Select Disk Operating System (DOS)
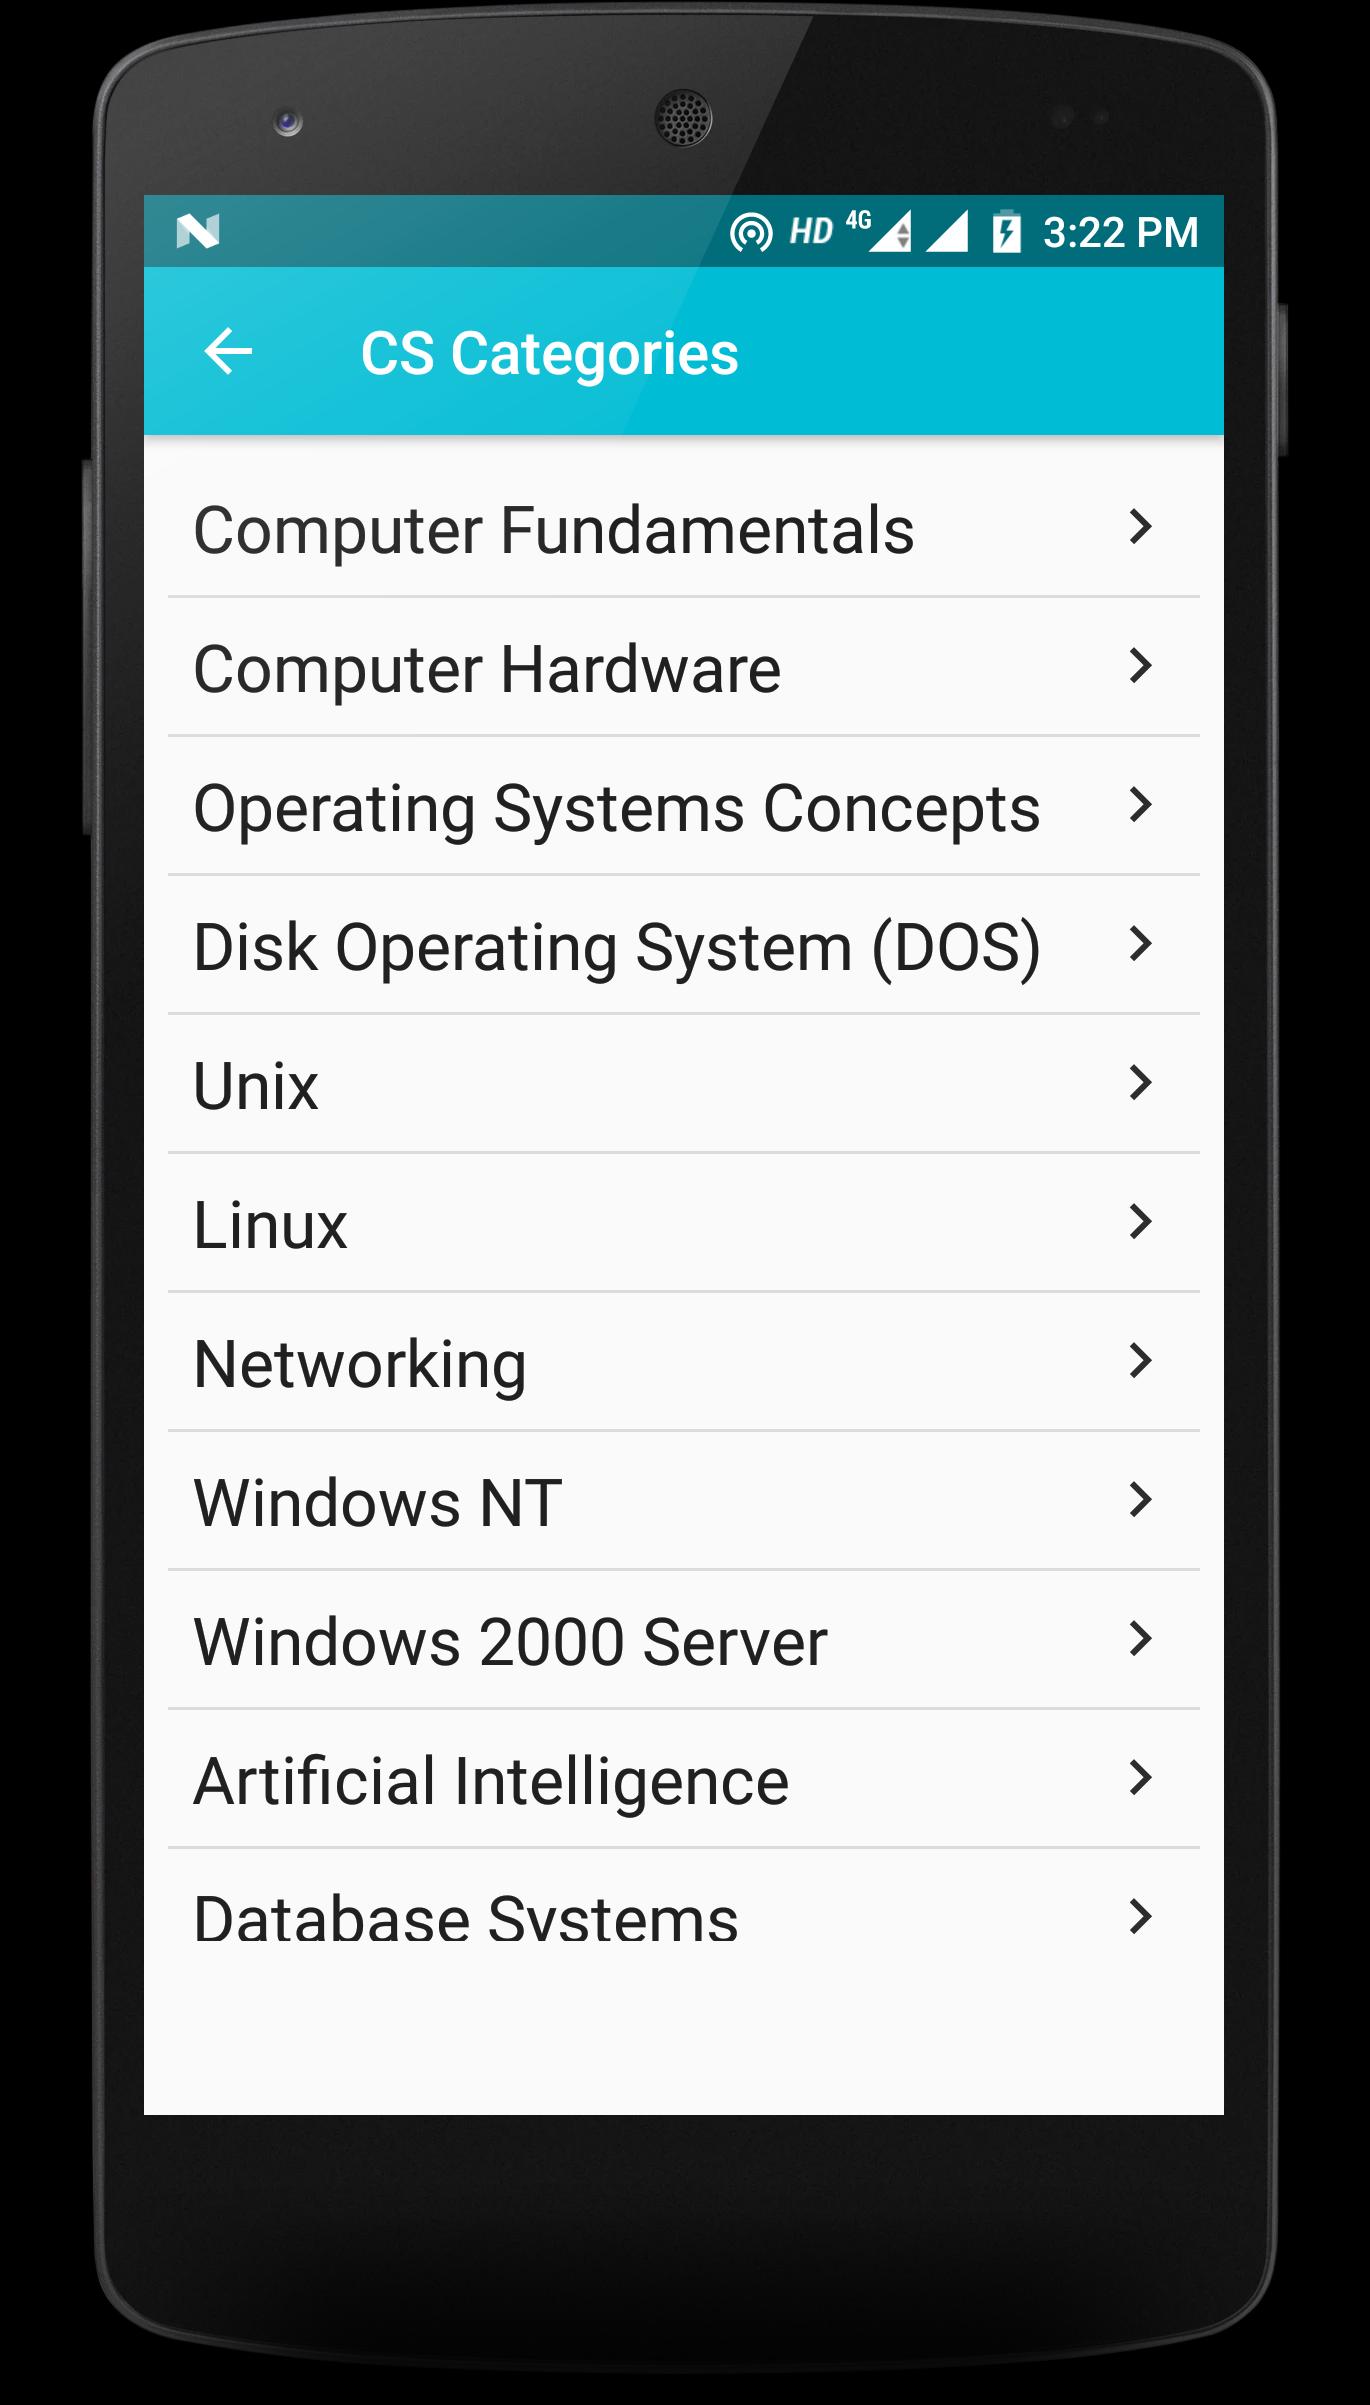Viewport: 1370px width, 2405px height. (x=616, y=947)
